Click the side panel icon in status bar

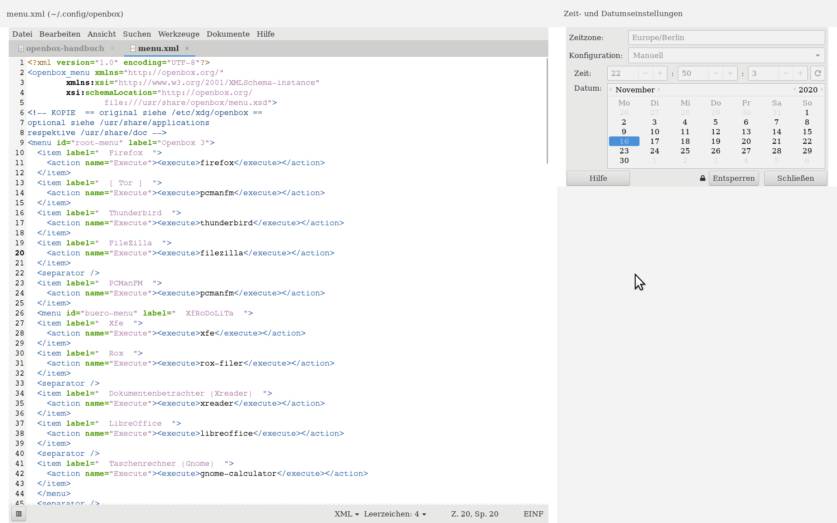coord(19,514)
